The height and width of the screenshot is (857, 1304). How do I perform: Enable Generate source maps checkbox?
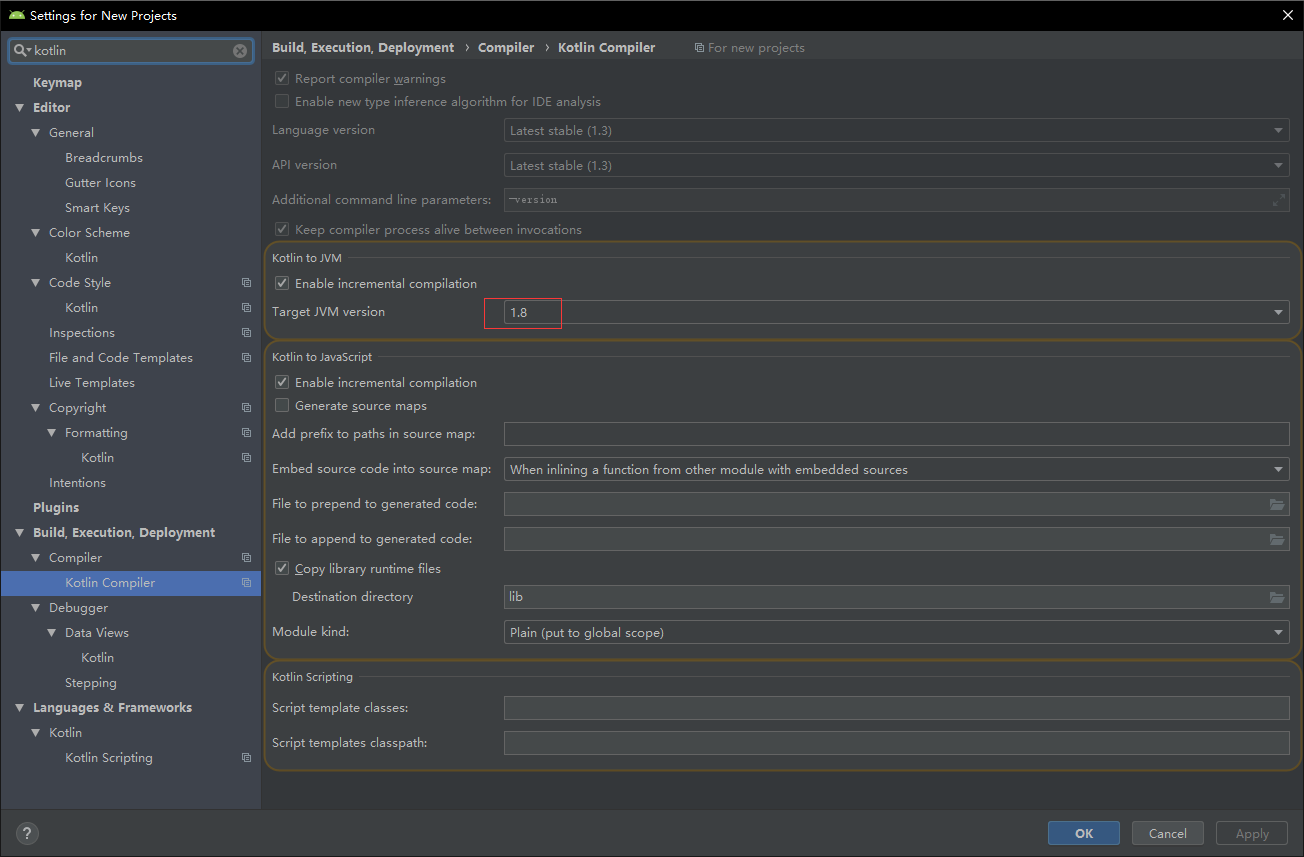pos(282,405)
